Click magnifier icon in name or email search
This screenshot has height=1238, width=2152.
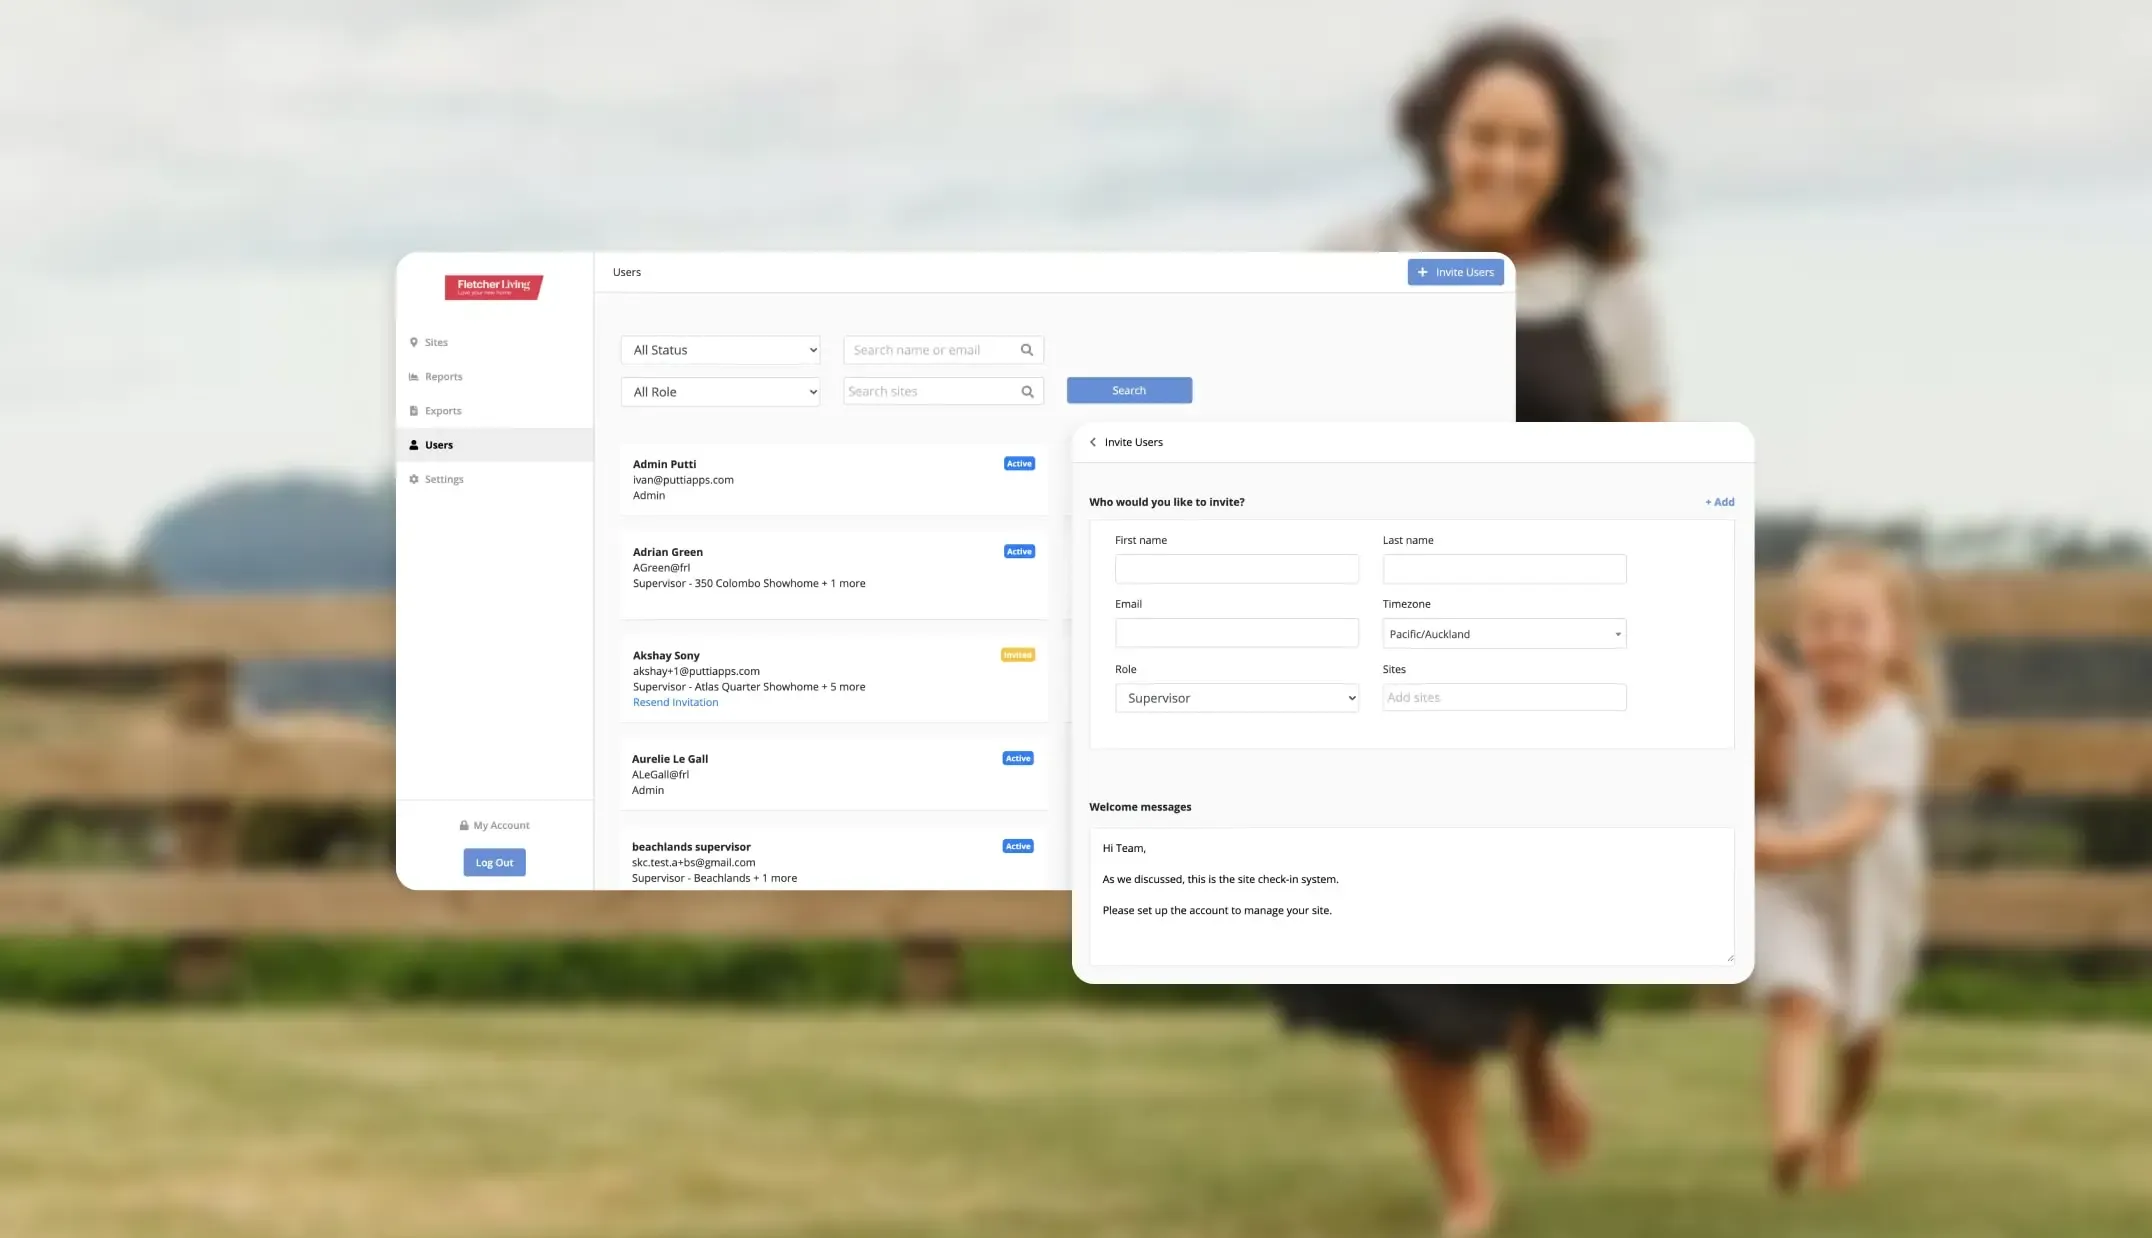pyautogui.click(x=1027, y=350)
